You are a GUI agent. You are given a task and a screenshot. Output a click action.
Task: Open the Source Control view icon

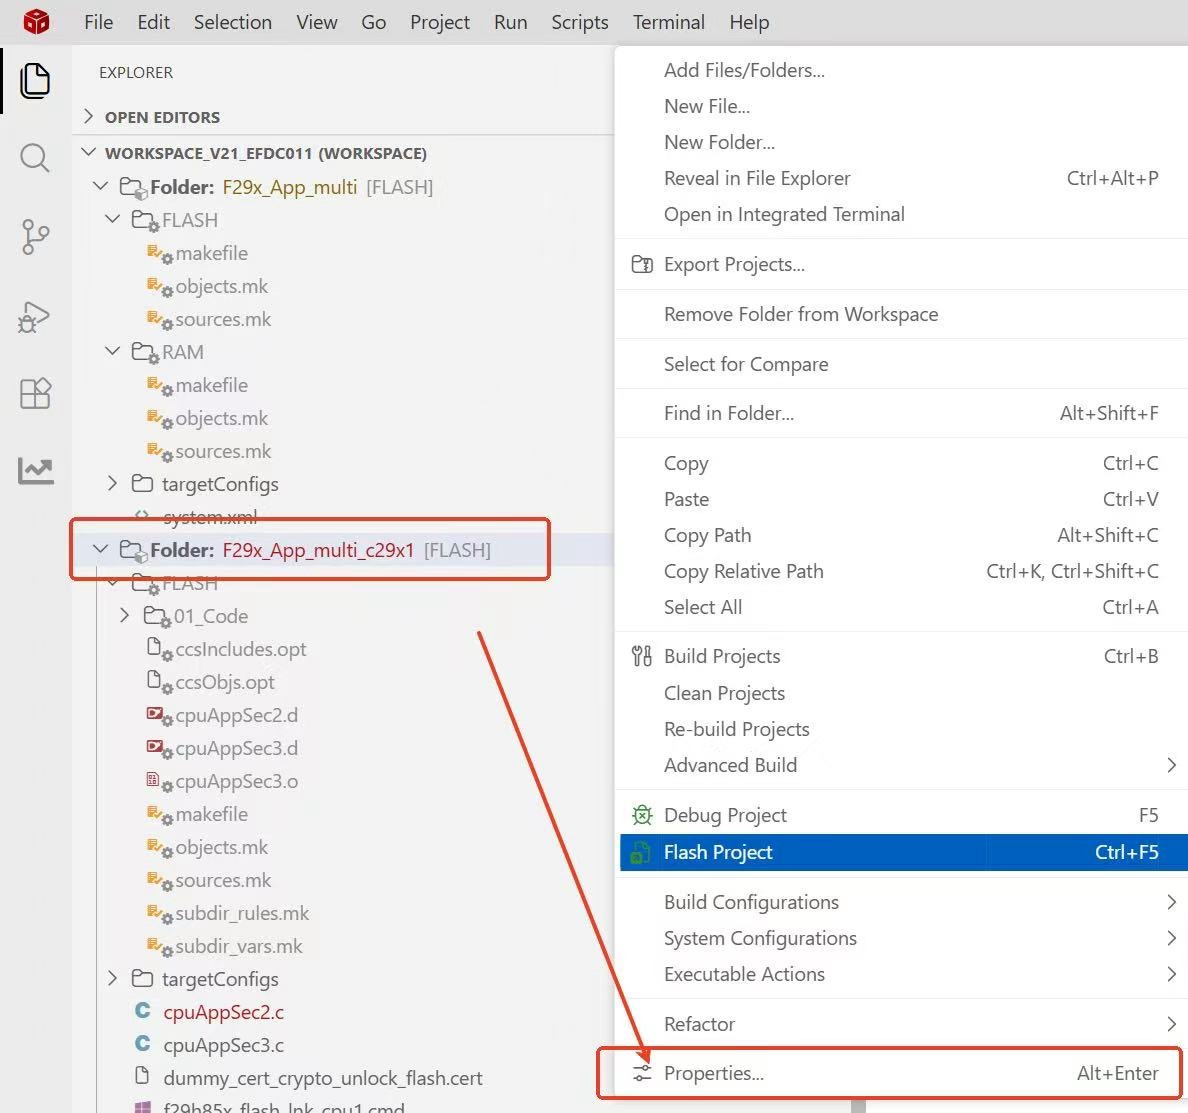pos(35,237)
